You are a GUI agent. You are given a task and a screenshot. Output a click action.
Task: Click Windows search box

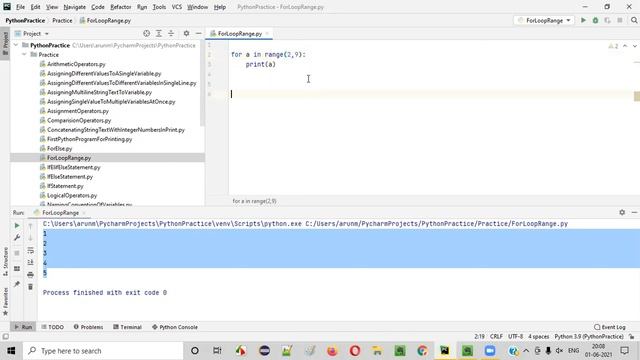pos(102,351)
